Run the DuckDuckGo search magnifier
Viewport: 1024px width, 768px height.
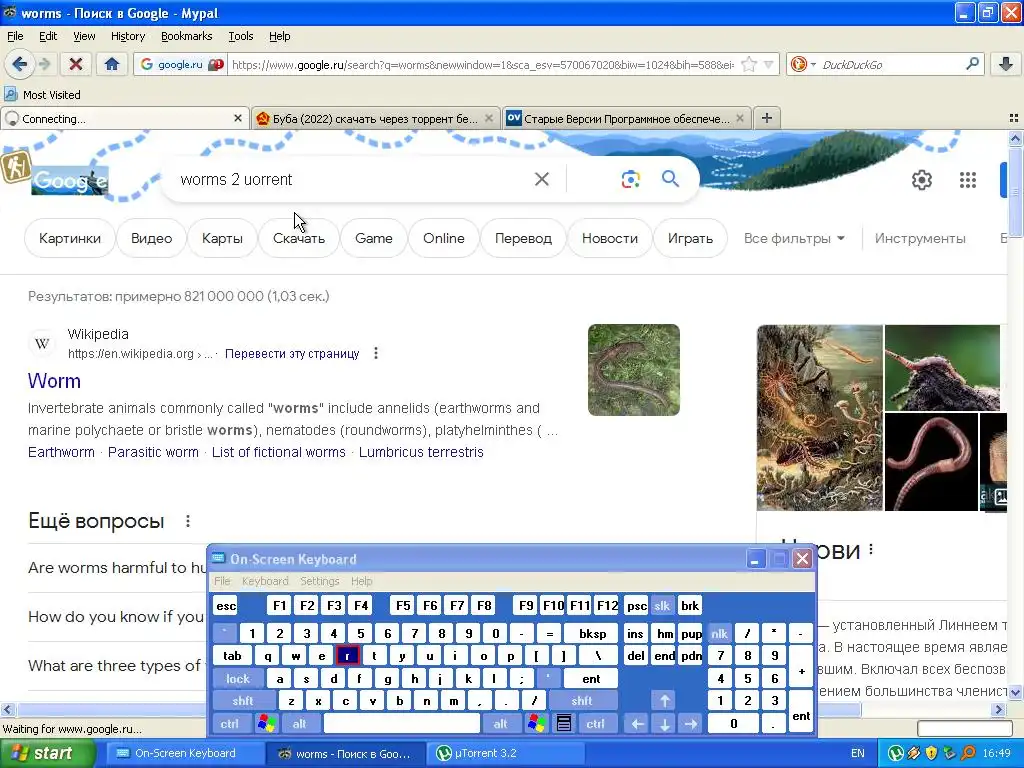click(x=972, y=64)
